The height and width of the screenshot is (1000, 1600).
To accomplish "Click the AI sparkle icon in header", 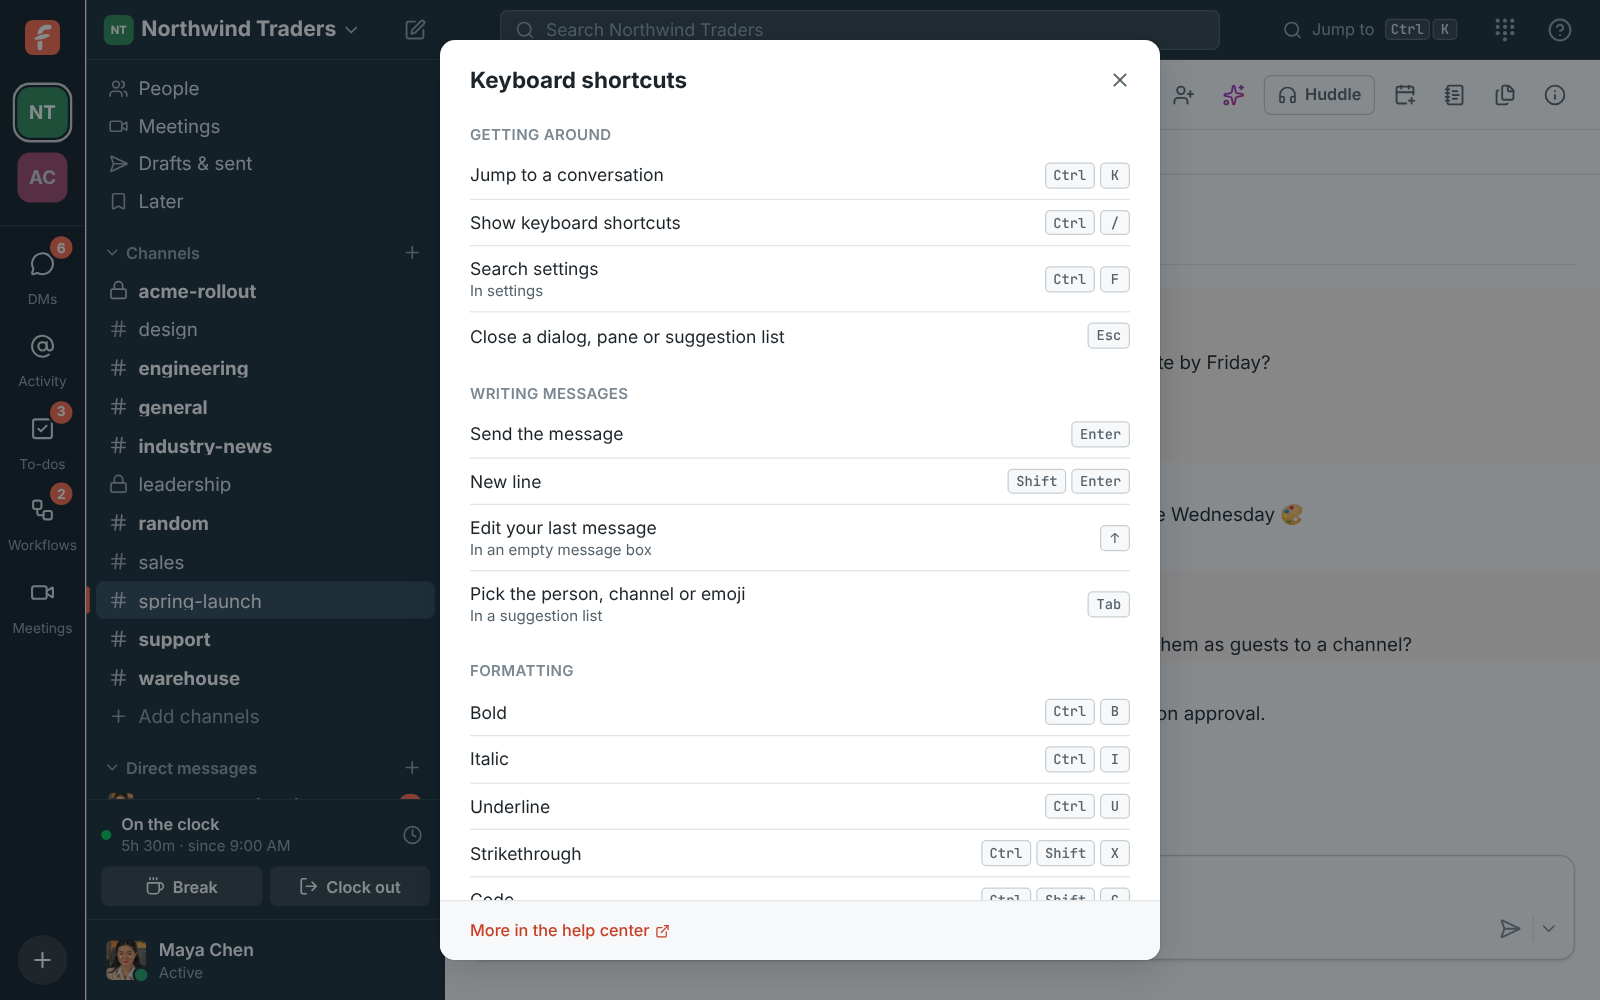I will coord(1234,95).
